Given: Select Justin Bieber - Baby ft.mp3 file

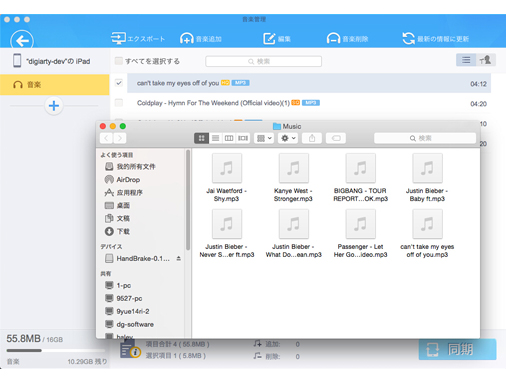Looking at the screenshot, I should click(427, 178).
